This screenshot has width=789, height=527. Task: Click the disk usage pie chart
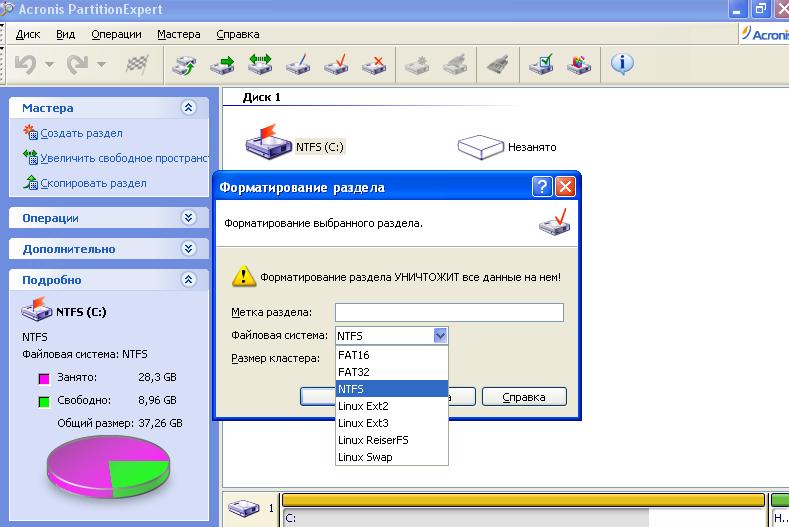click(x=108, y=467)
